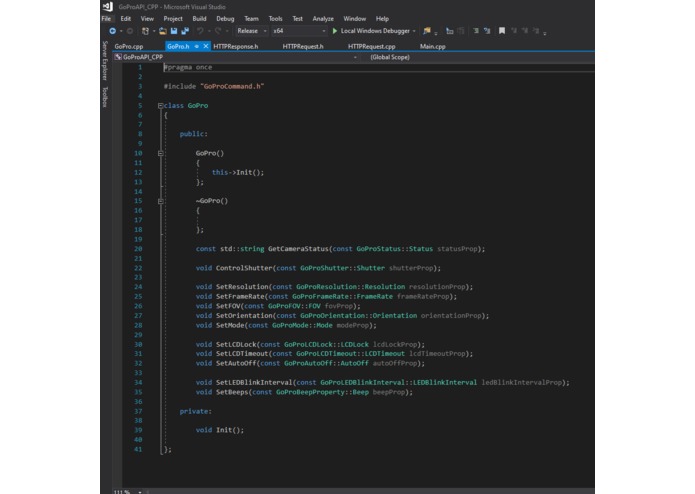Image resolution: width=695 pixels, height=494 pixels.
Task: Switch to the HTTPRequest.cpp tab
Action: [x=371, y=46]
